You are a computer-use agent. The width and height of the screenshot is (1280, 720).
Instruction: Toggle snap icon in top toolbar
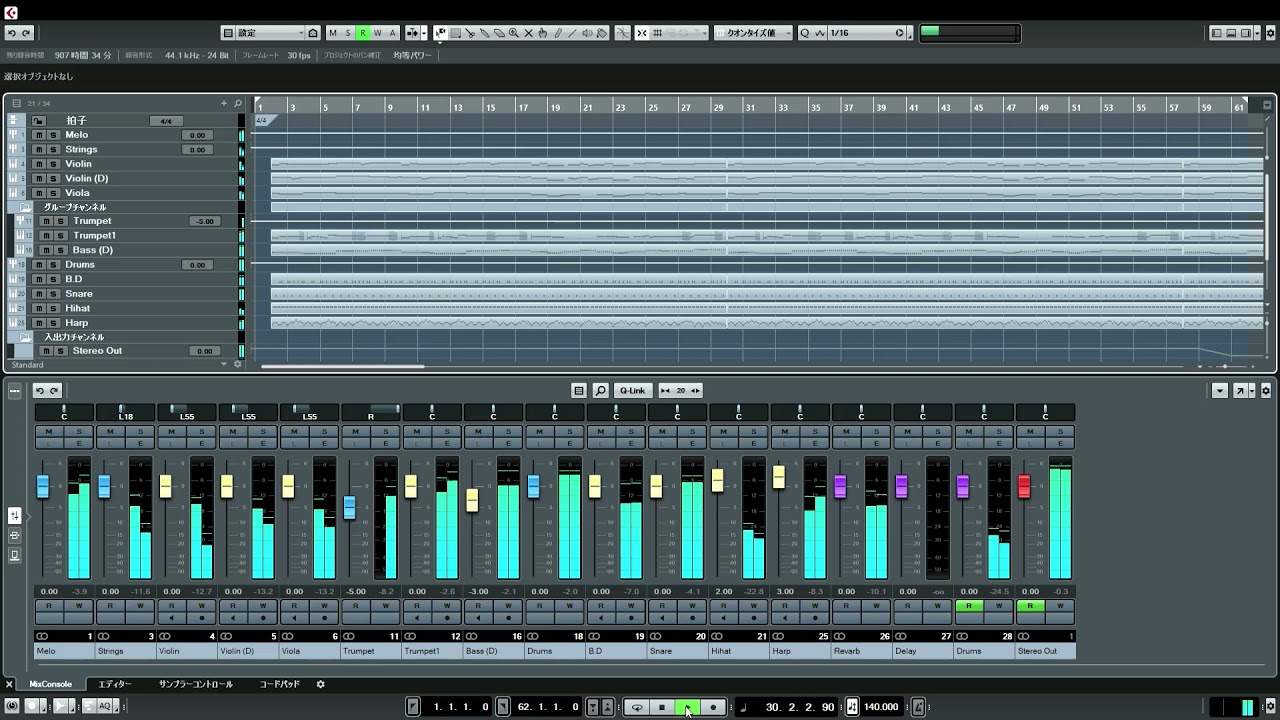pos(642,33)
